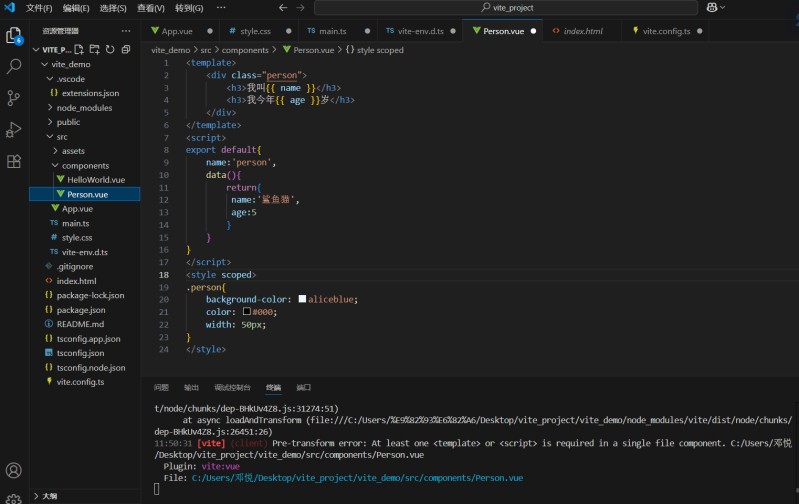Open Run and Debug view icon
Viewport: 799px width, 504px height.
[x=14, y=130]
